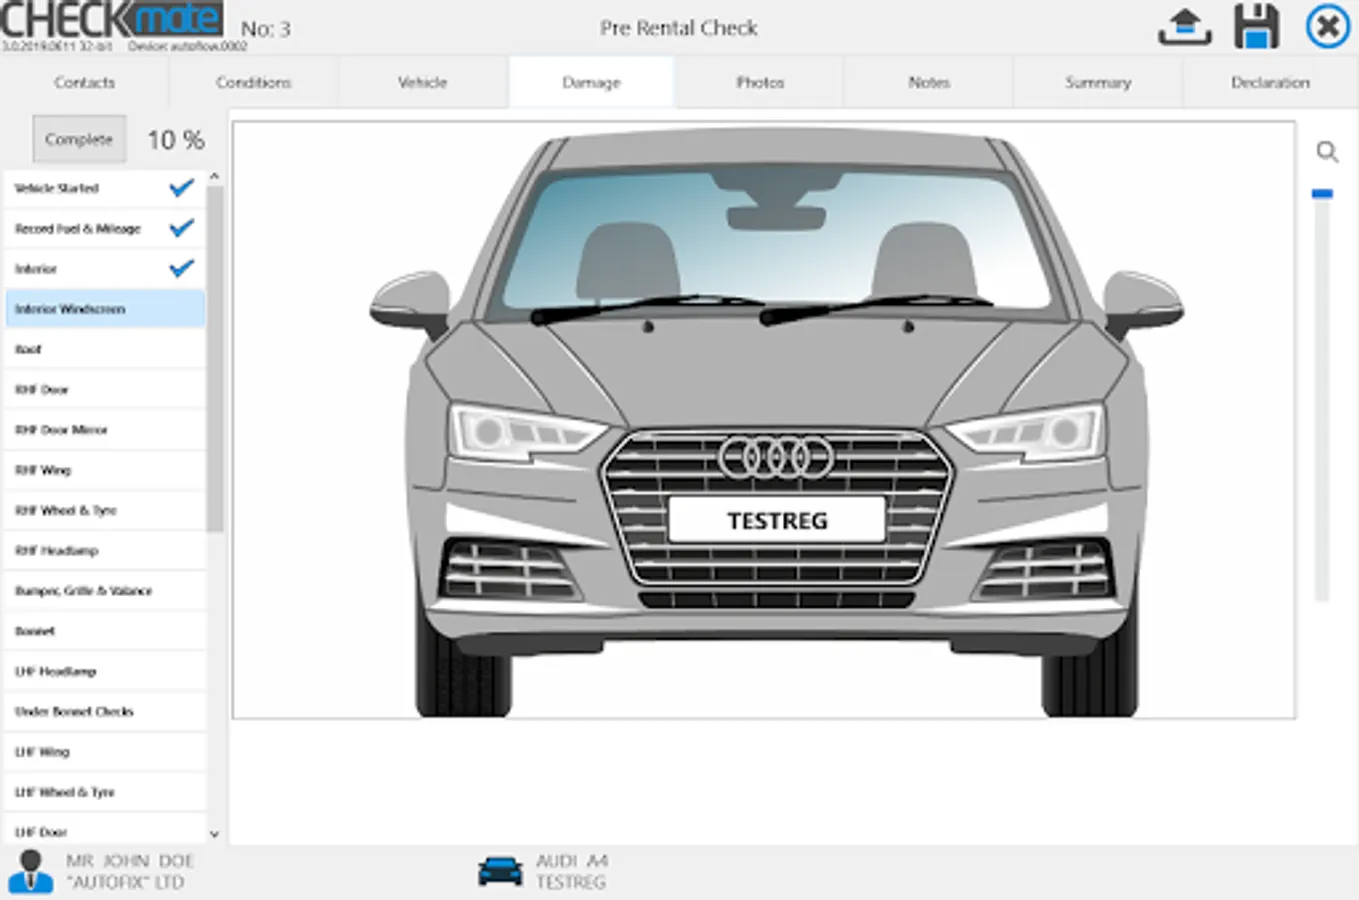This screenshot has height=900, width=1359.
Task: Select the Damage tab
Action: tap(592, 82)
